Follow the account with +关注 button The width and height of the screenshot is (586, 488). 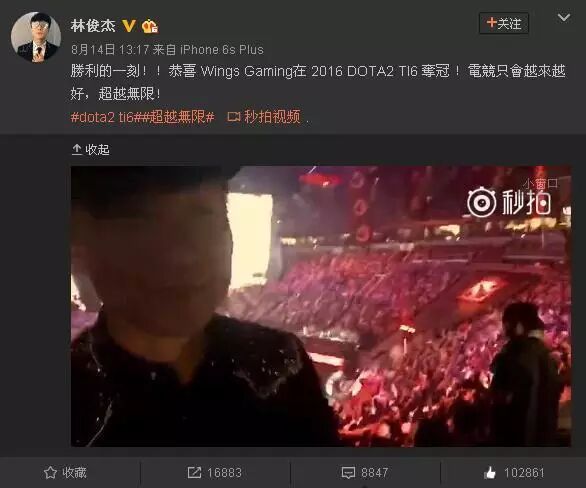coord(504,24)
